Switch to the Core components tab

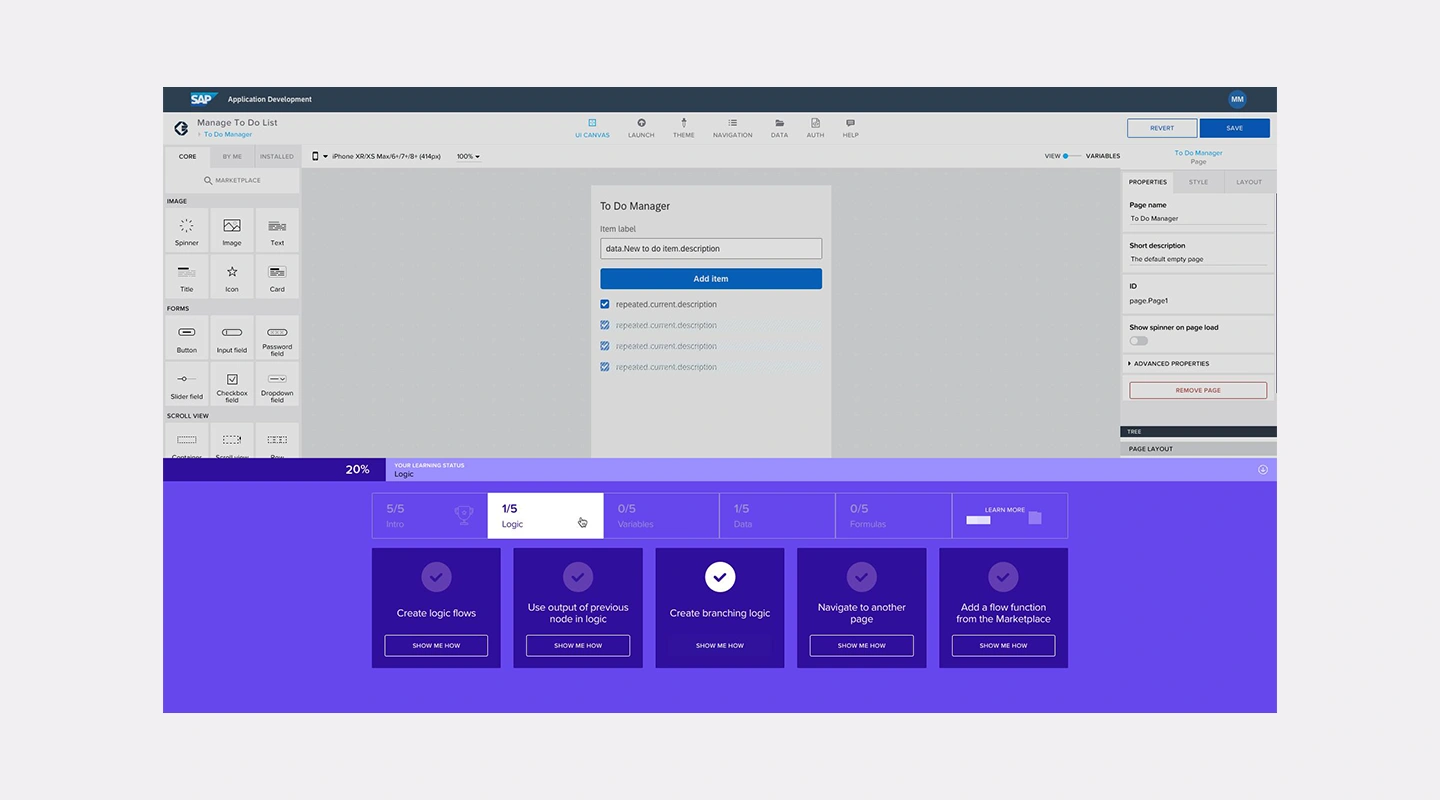pos(188,156)
